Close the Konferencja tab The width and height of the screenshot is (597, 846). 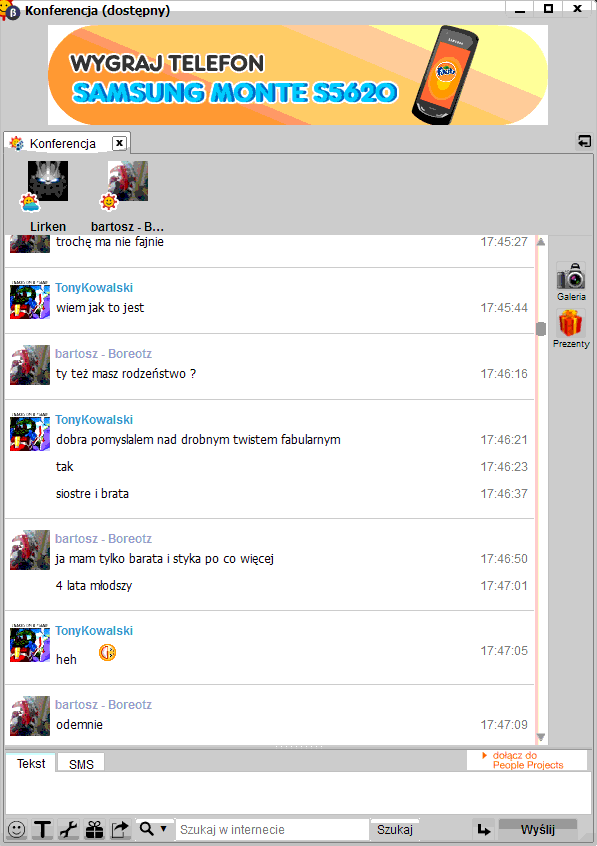119,143
